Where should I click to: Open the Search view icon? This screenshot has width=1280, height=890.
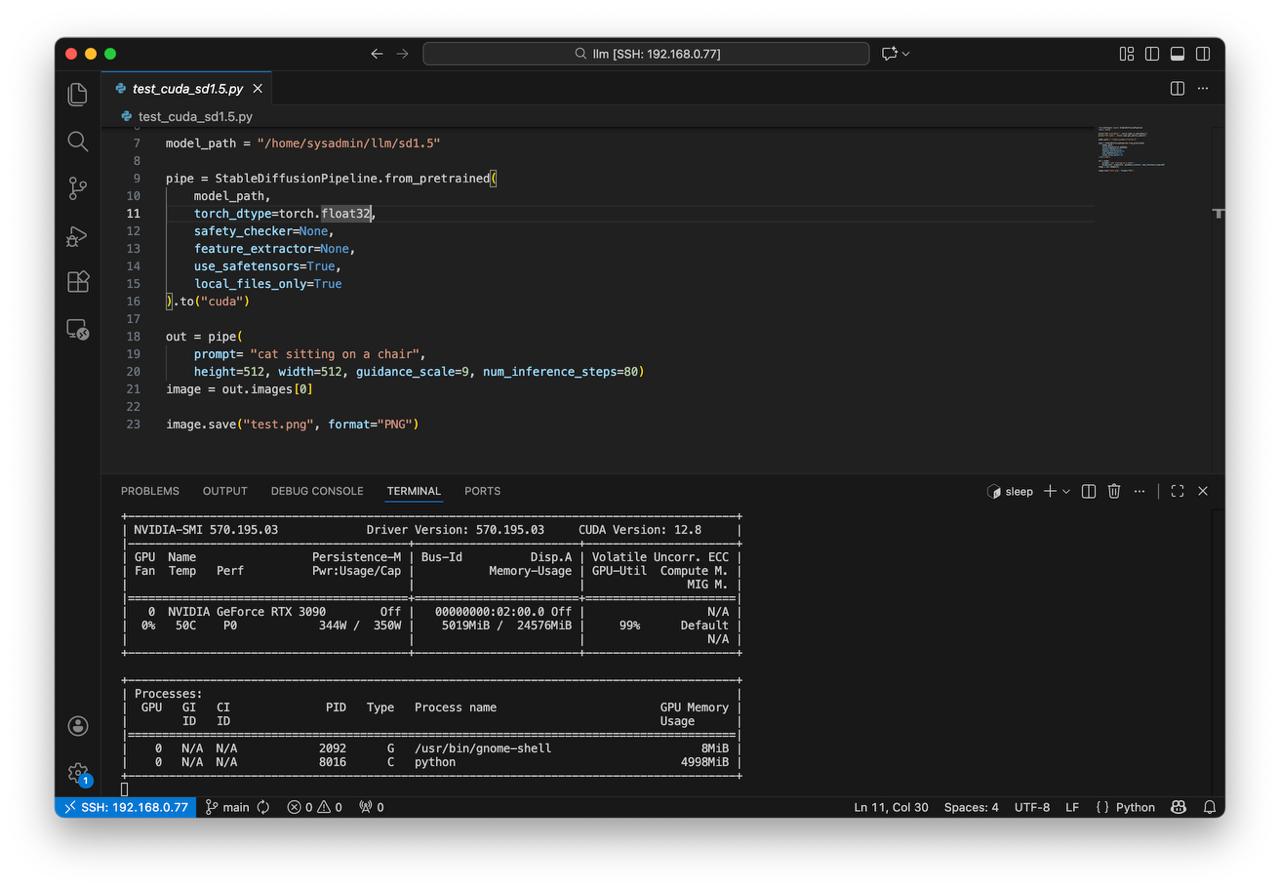point(78,142)
